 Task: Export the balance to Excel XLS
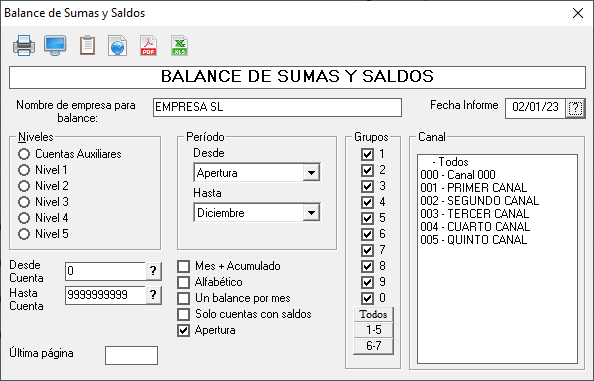pyautogui.click(x=180, y=45)
